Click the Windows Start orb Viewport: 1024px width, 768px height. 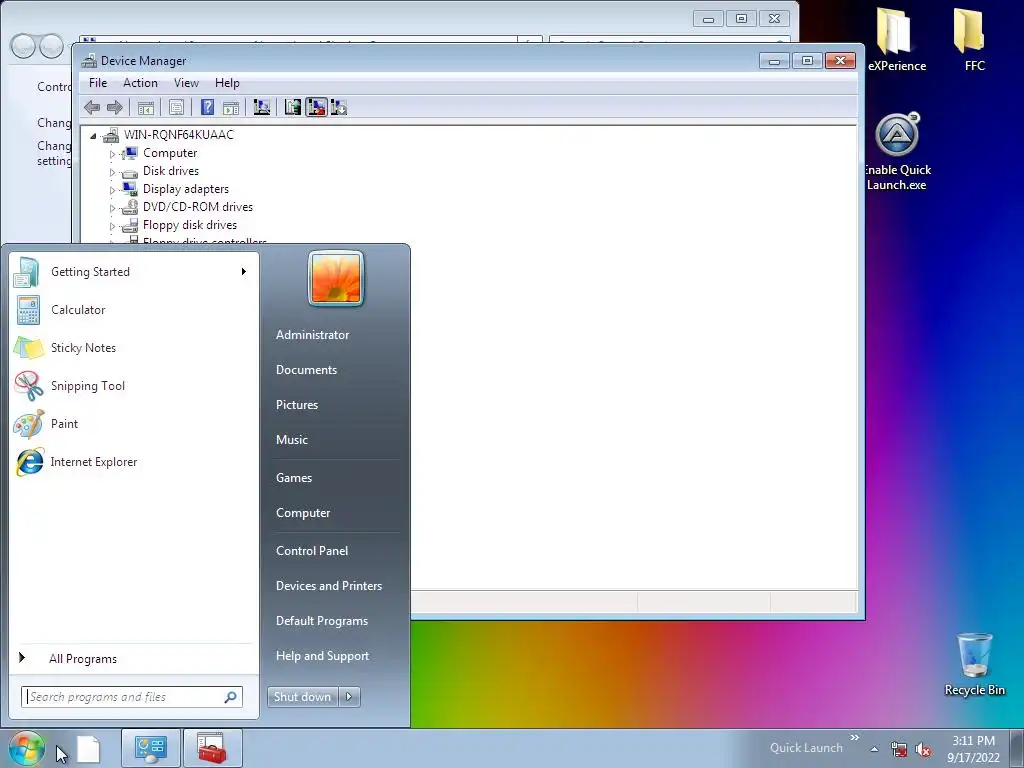coord(26,748)
